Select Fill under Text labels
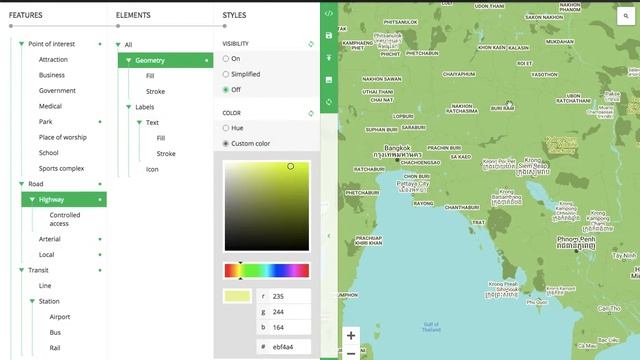The height and width of the screenshot is (360, 640). [161, 138]
